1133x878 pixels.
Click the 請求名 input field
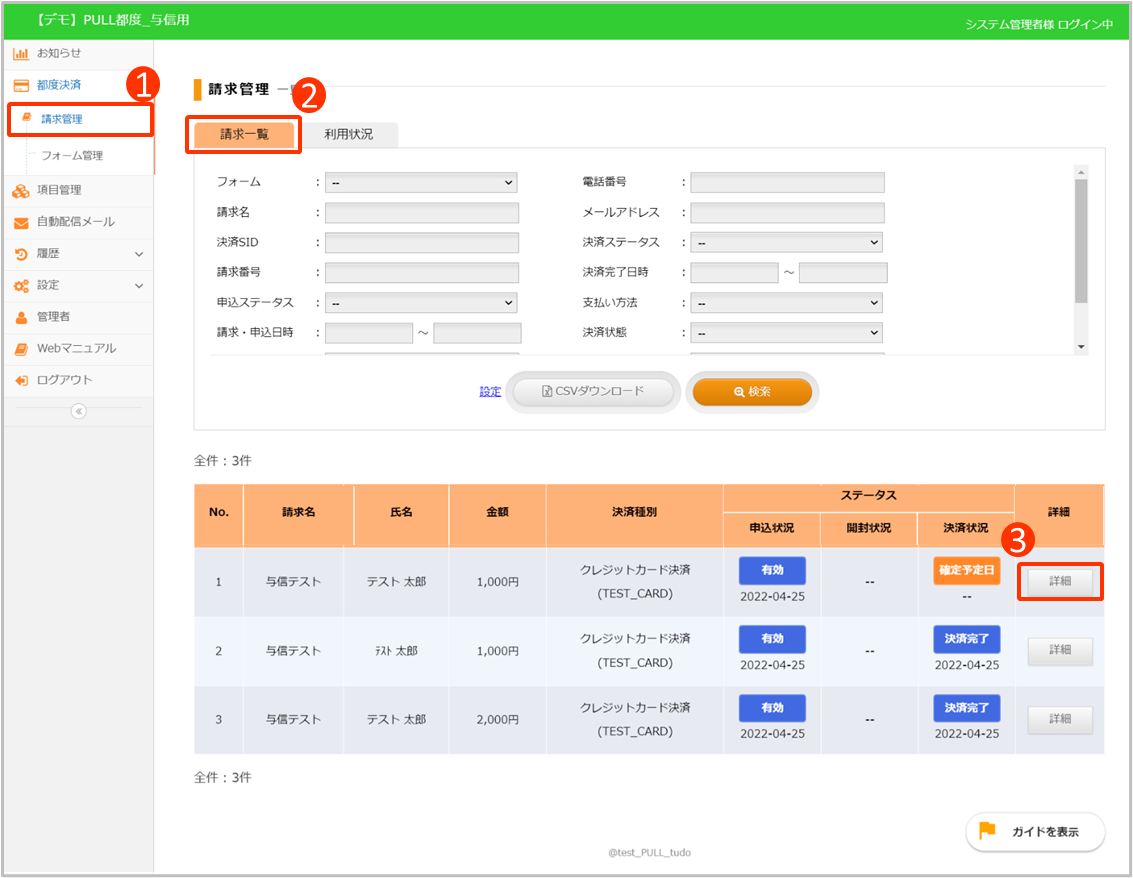(x=421, y=213)
